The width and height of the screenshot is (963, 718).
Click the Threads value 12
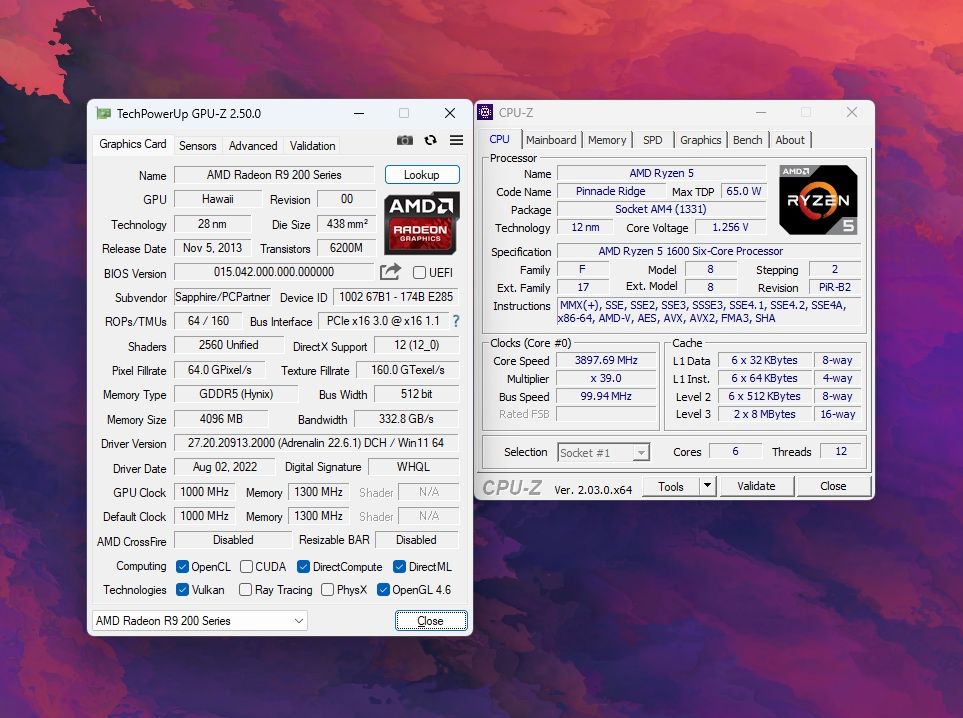coord(840,451)
